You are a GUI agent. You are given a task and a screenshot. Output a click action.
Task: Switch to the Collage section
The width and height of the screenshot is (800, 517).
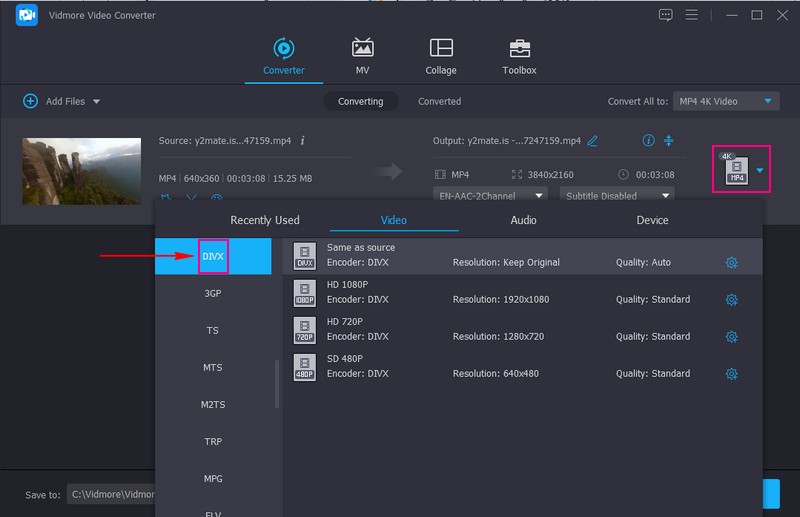point(440,57)
